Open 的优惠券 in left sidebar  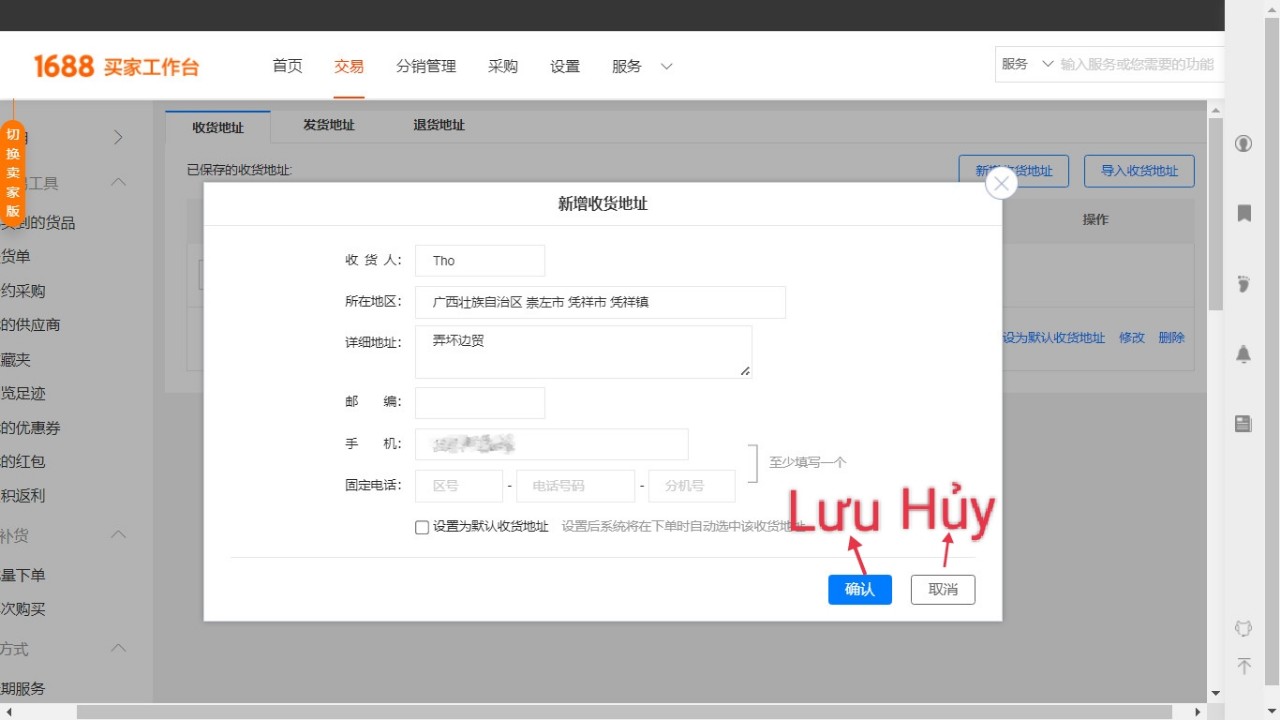pyautogui.click(x=30, y=427)
